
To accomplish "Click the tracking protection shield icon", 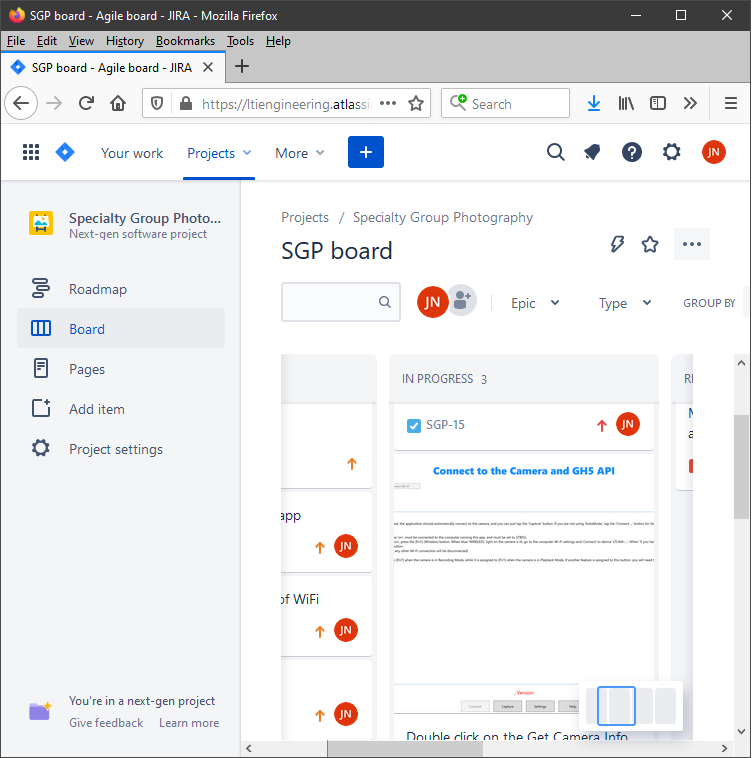I will click(x=157, y=103).
